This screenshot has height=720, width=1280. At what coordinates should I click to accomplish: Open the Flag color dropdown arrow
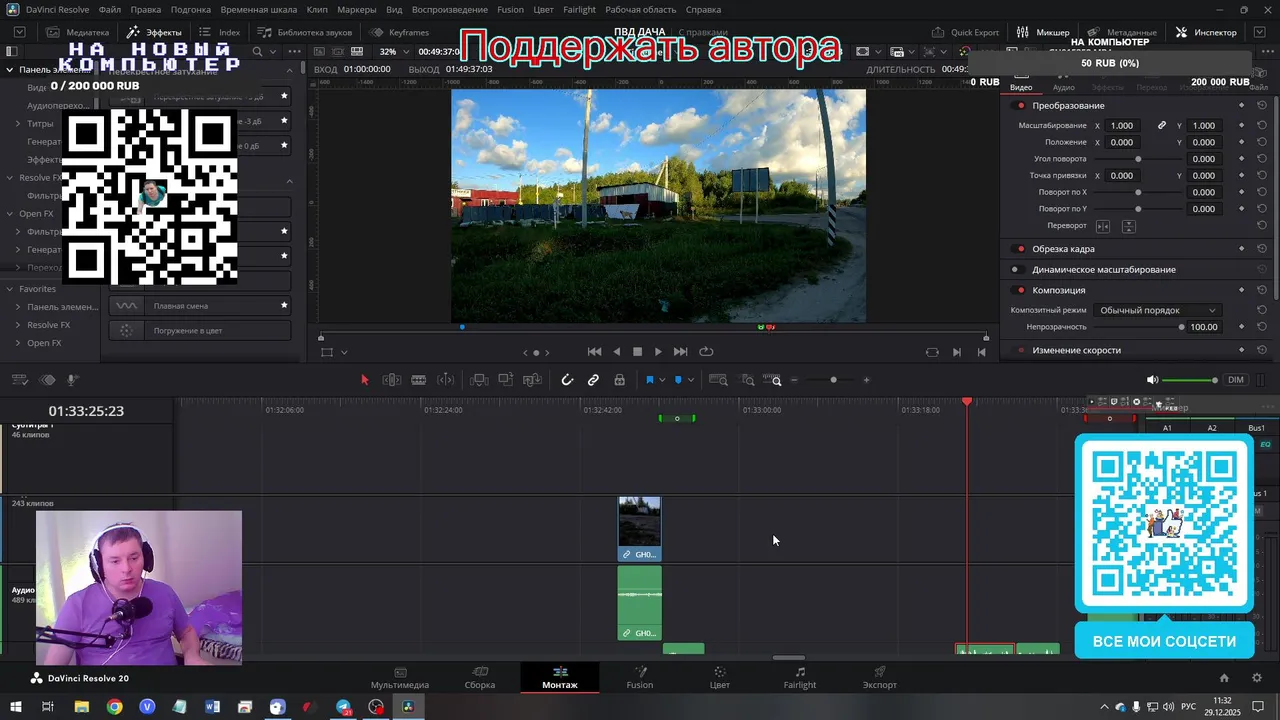(662, 380)
